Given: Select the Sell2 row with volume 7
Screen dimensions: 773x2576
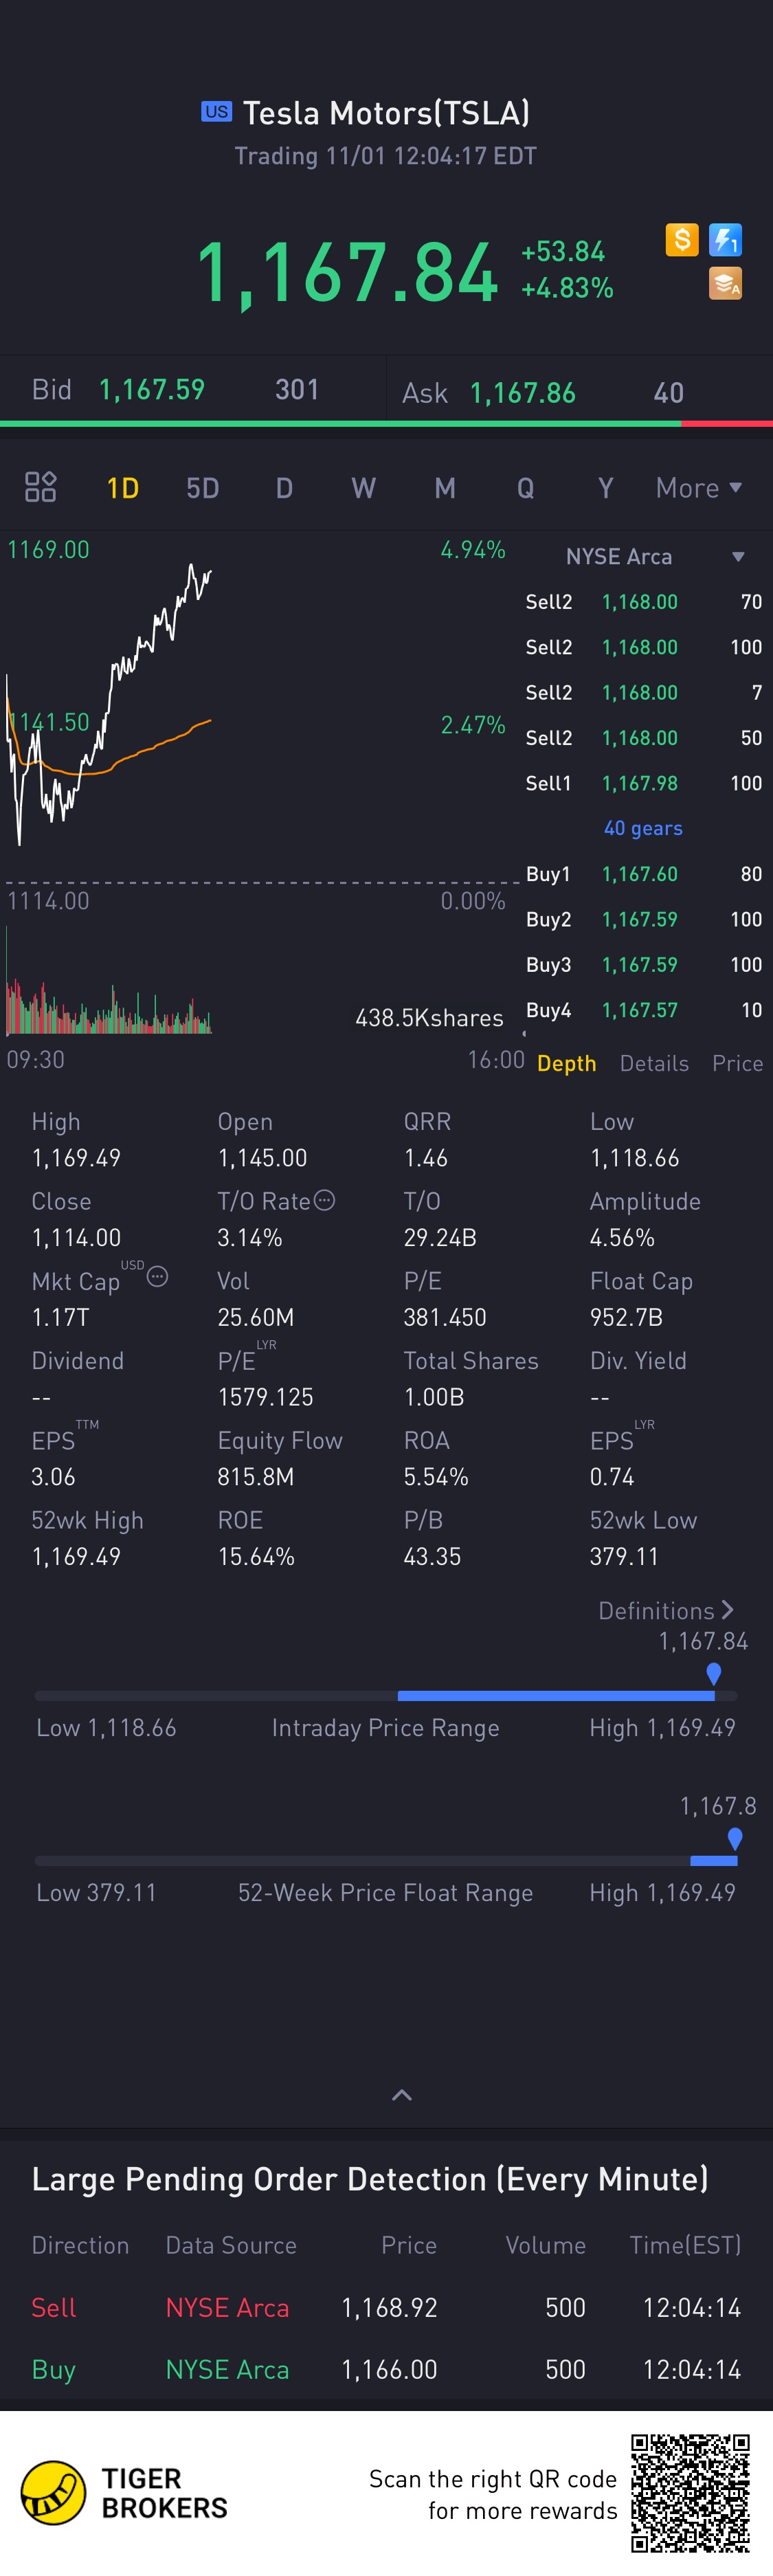Looking at the screenshot, I should pos(643,692).
